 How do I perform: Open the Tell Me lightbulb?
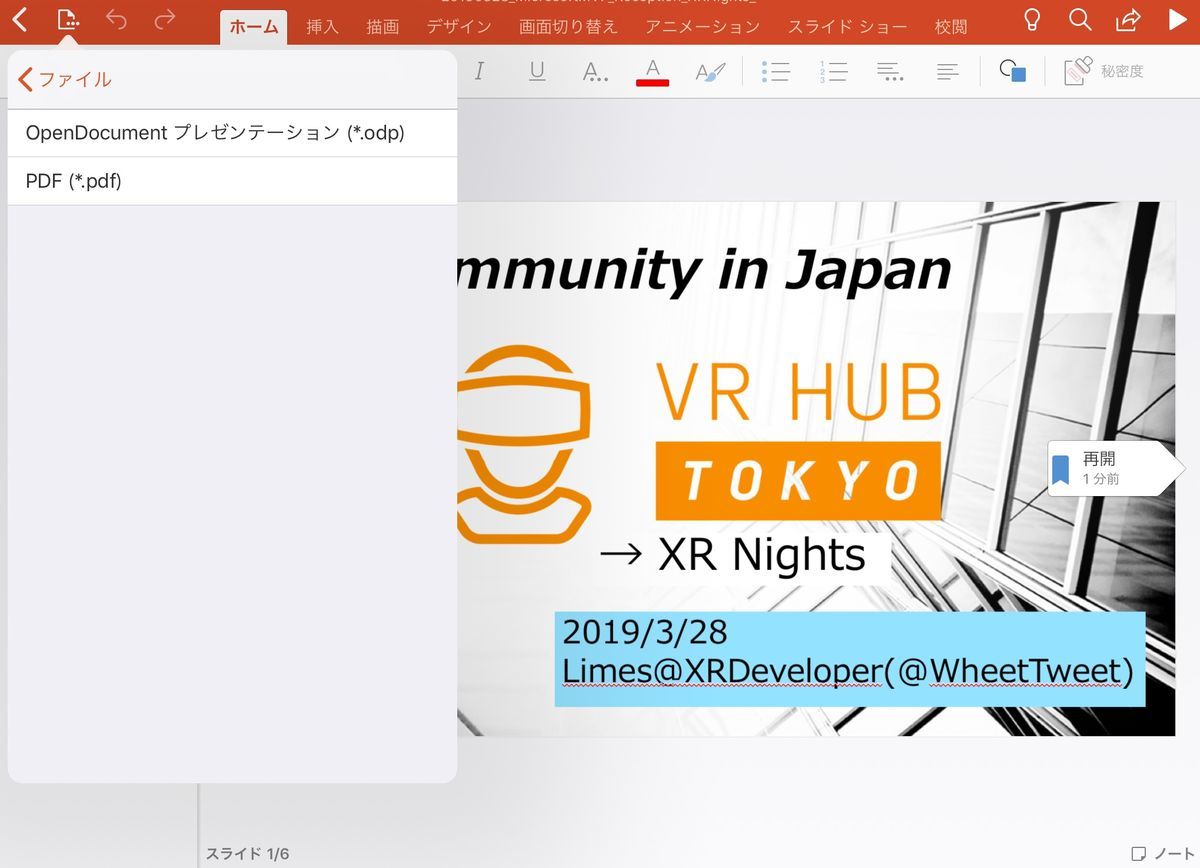click(x=1032, y=19)
